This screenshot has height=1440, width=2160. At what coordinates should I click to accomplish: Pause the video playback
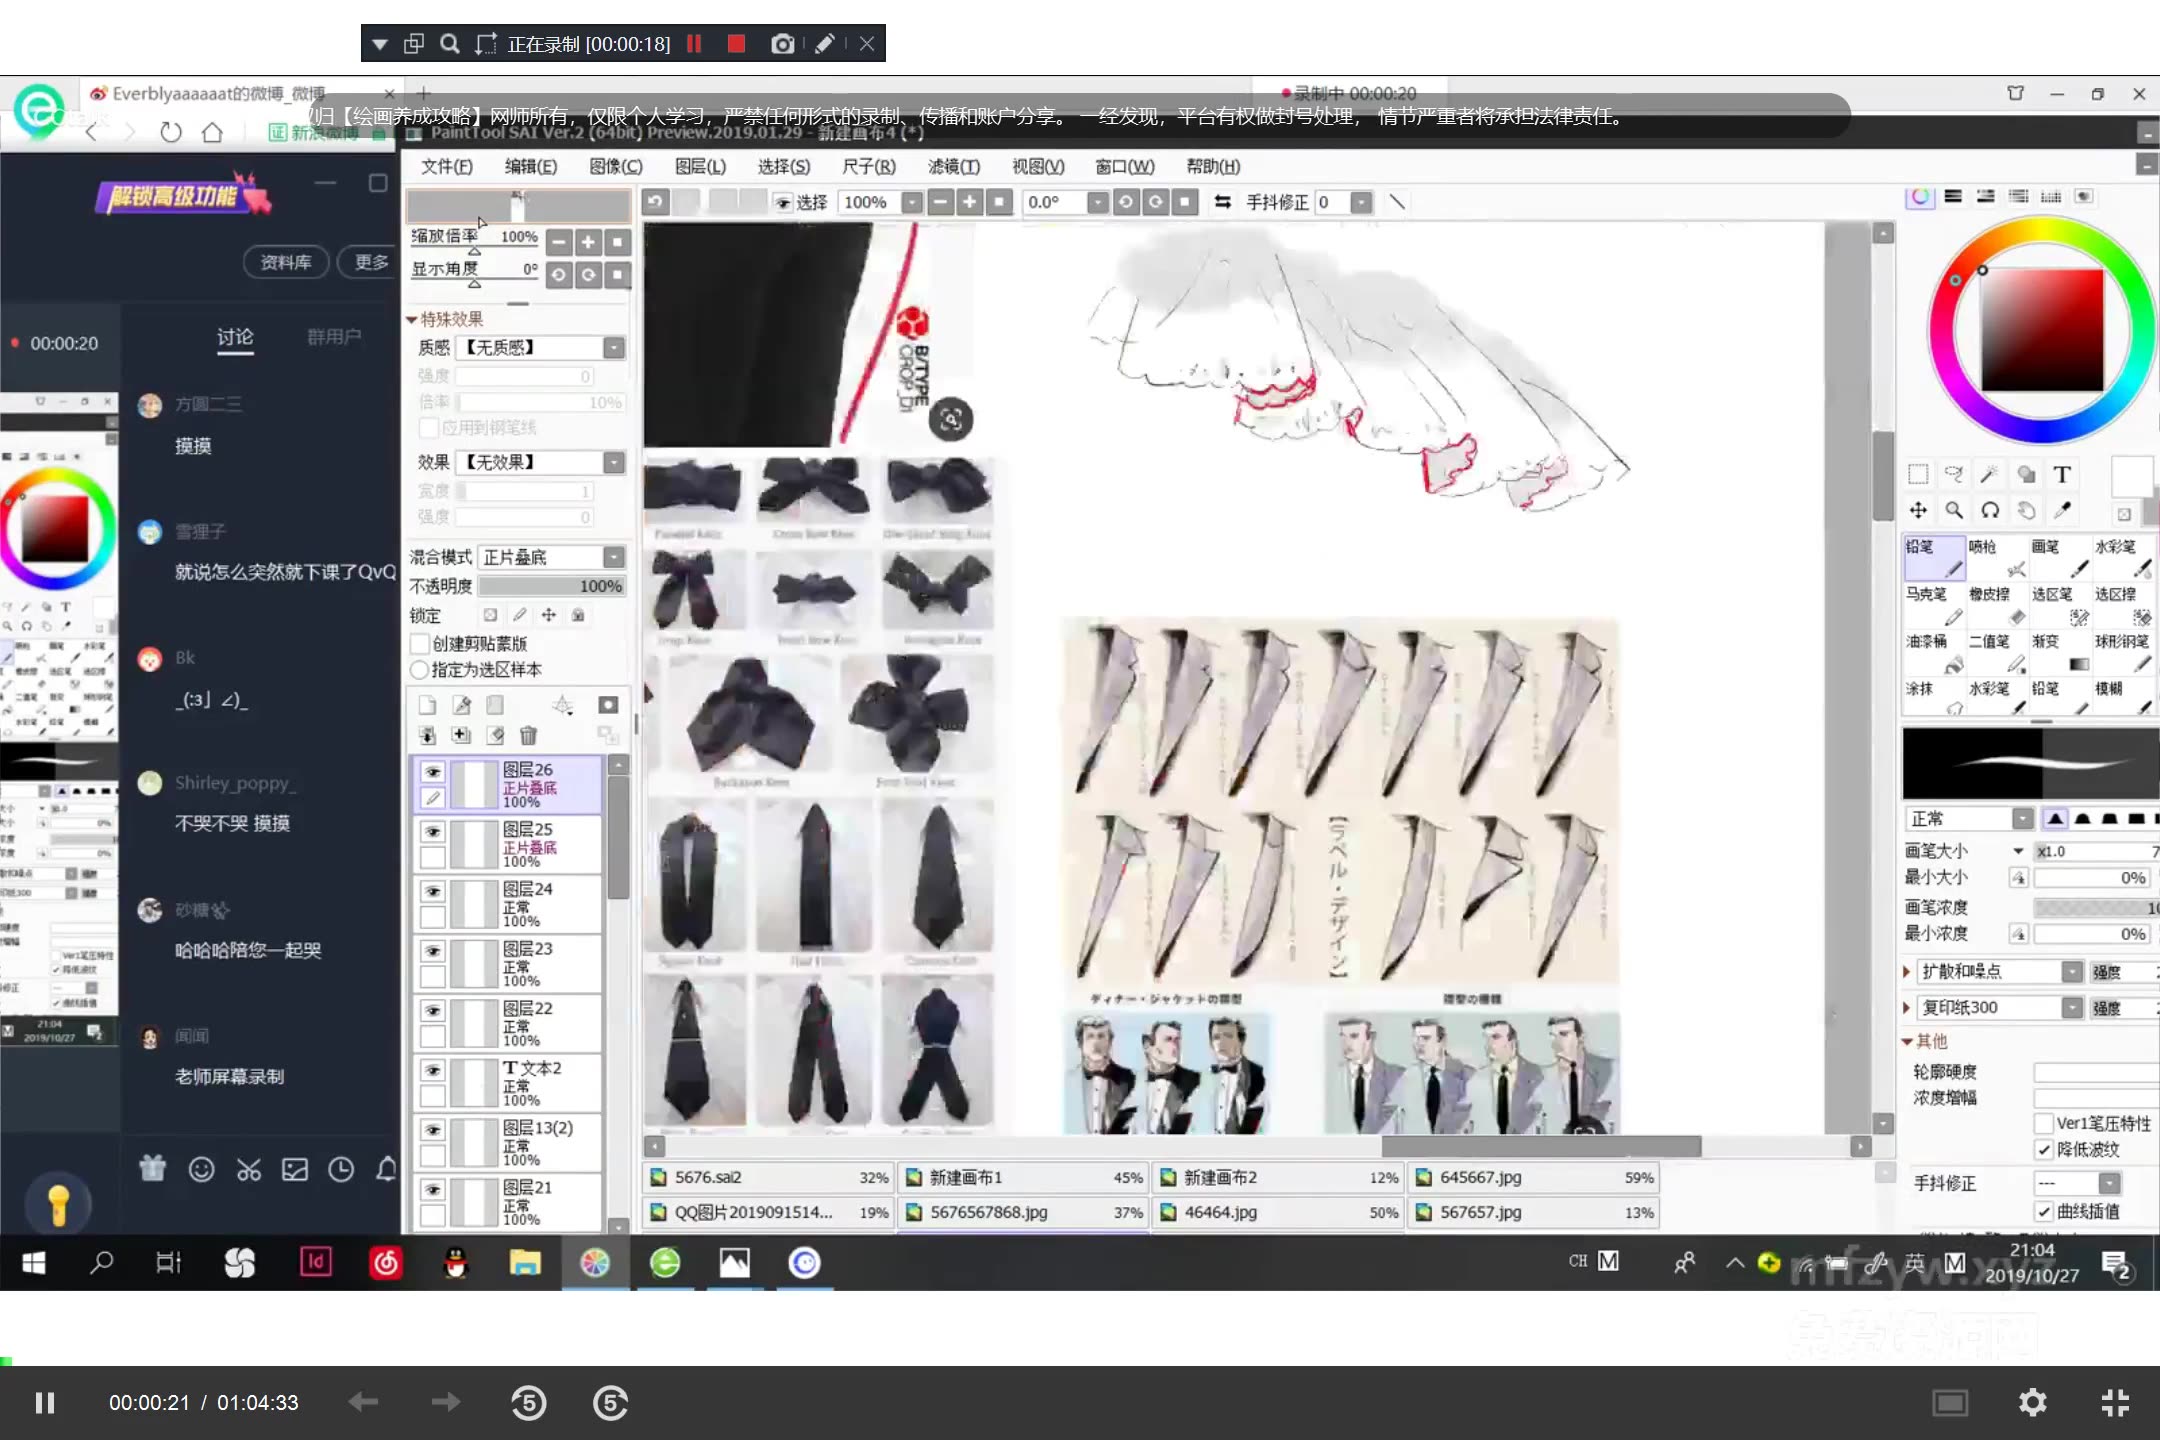point(45,1403)
